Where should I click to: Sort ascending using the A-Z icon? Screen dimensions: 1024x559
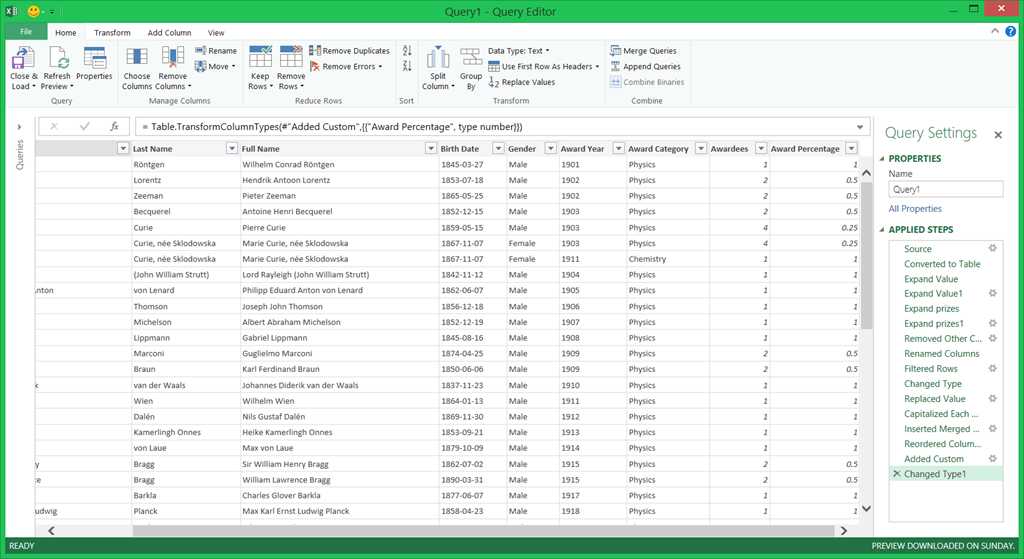tap(407, 51)
